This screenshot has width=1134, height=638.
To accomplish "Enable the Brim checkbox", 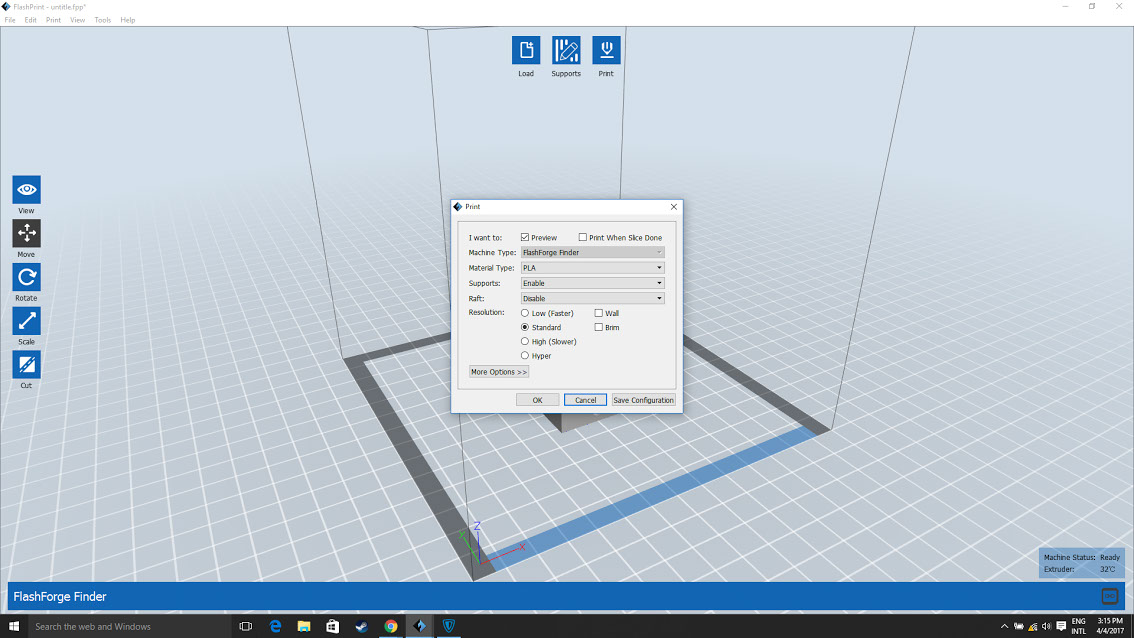I will pos(599,327).
